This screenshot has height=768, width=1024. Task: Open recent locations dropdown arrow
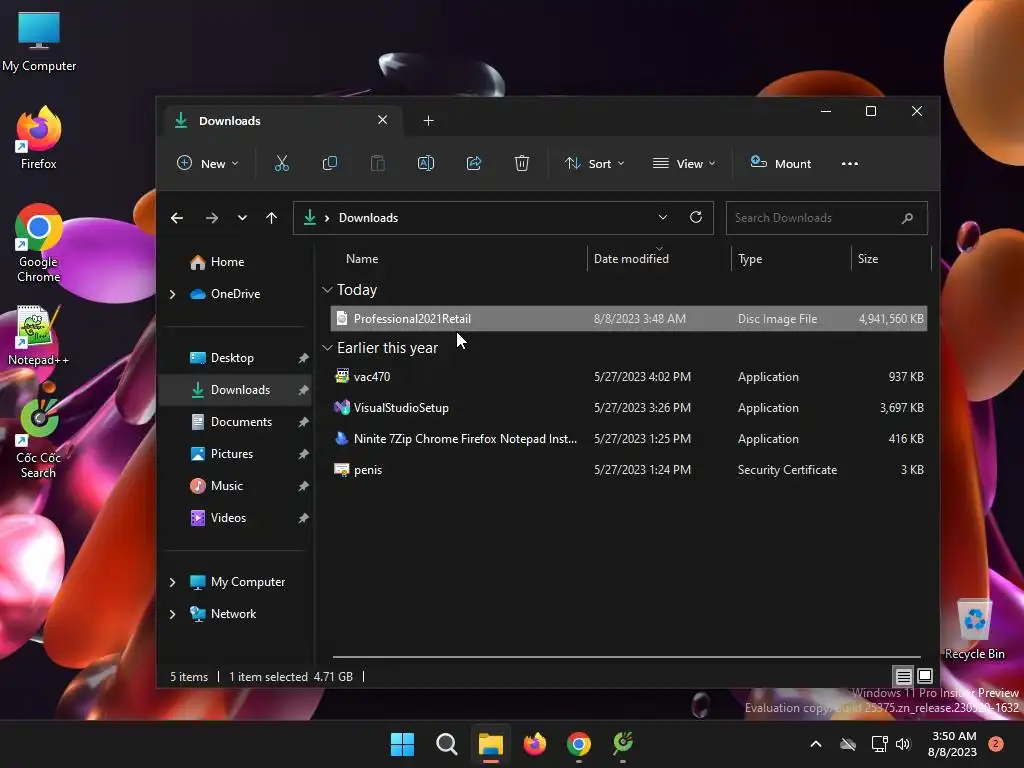tap(242, 218)
